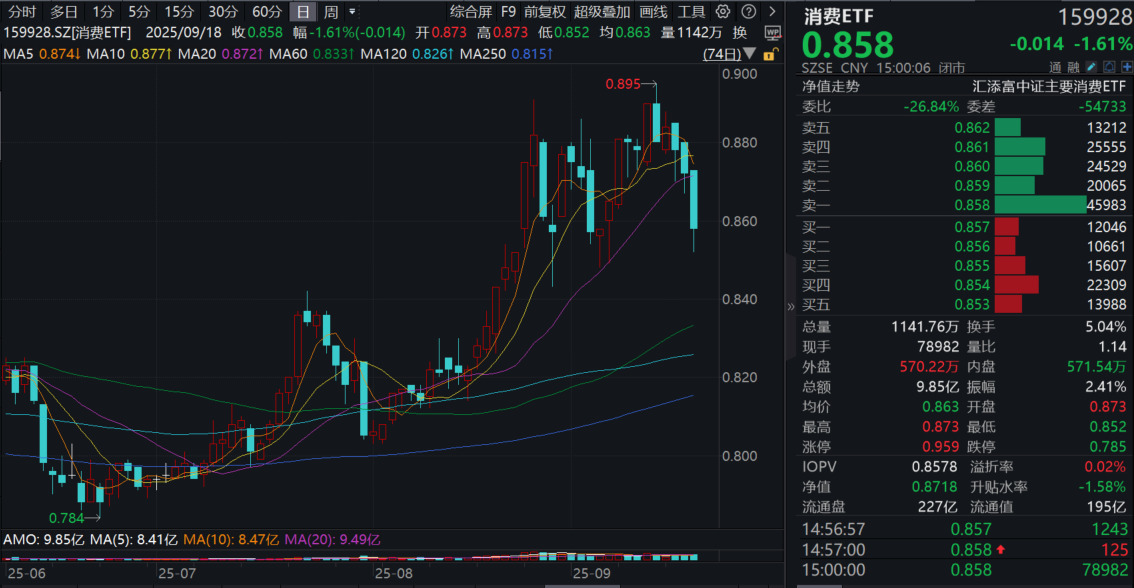Image resolution: width=1134 pixels, height=588 pixels.
Task: Open the period dropdown arrow after 周
Action: tap(352, 12)
